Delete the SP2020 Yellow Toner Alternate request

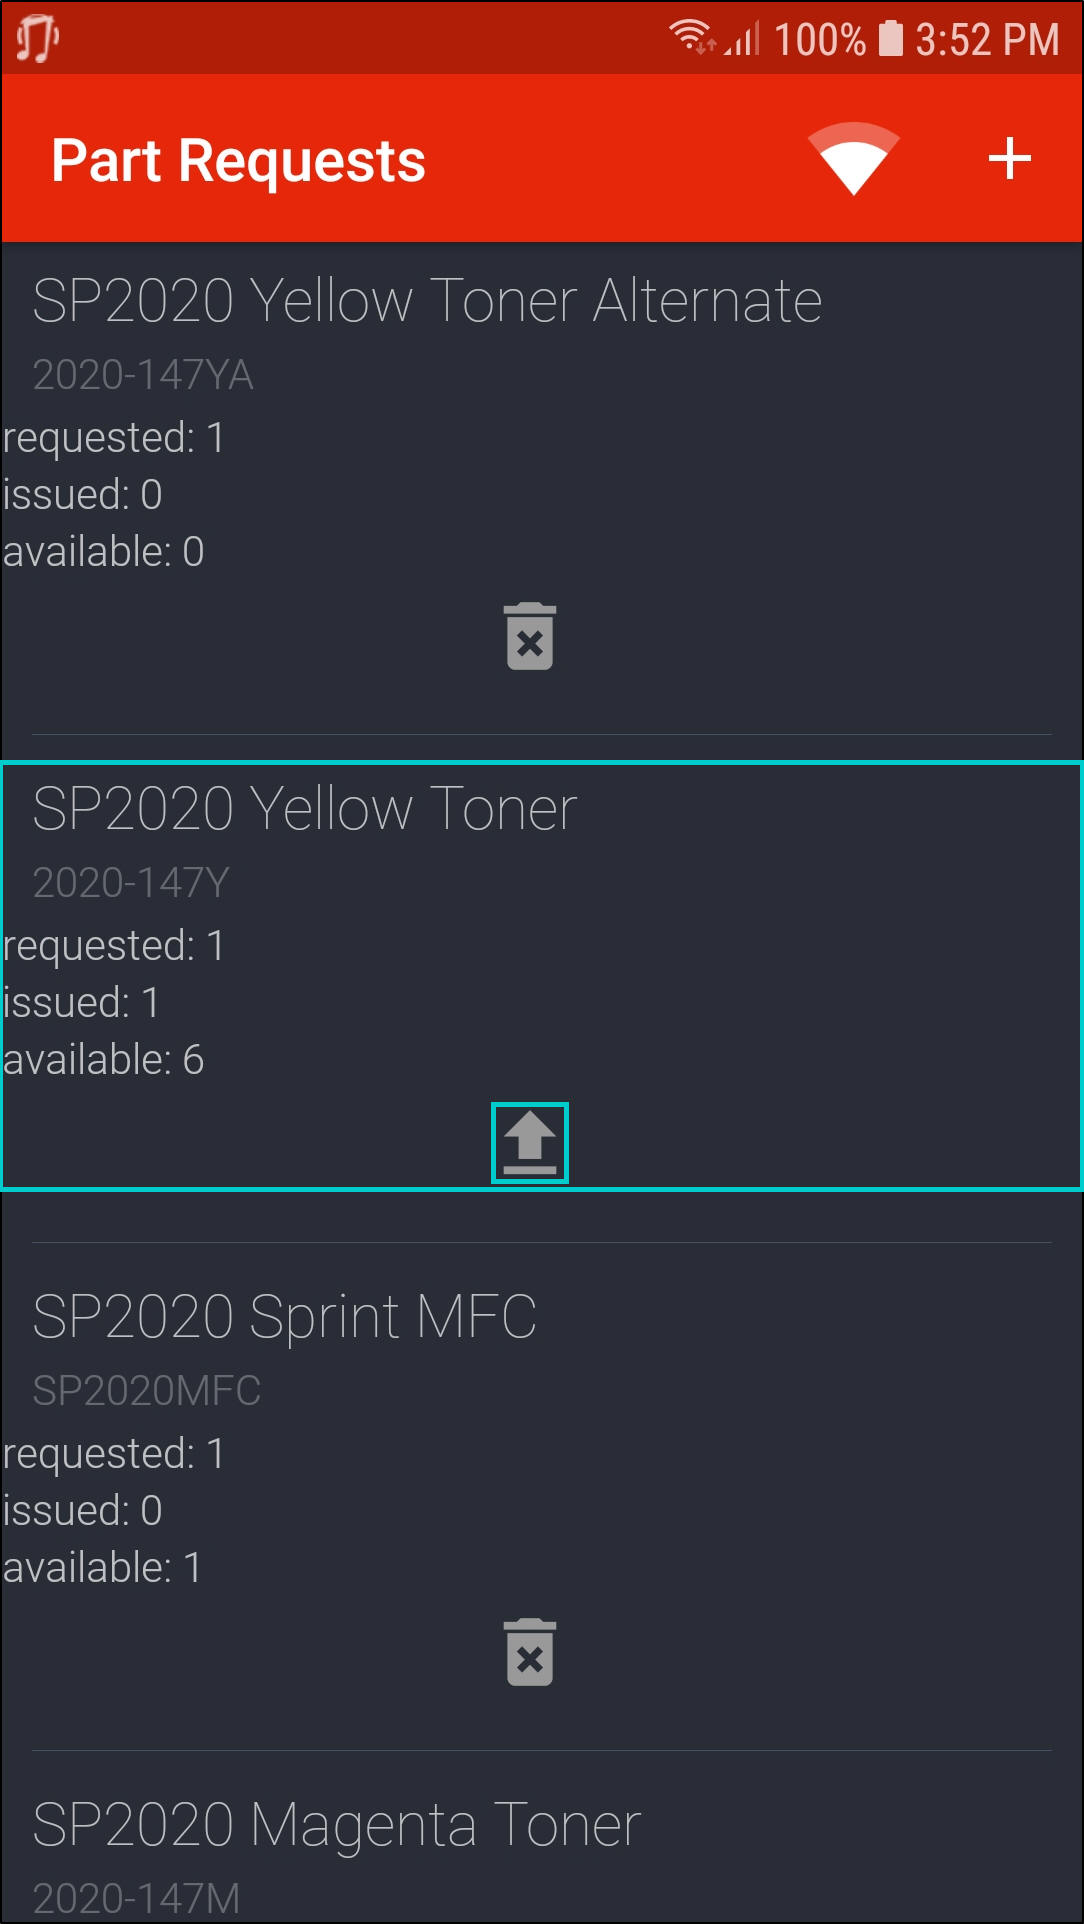coord(530,637)
